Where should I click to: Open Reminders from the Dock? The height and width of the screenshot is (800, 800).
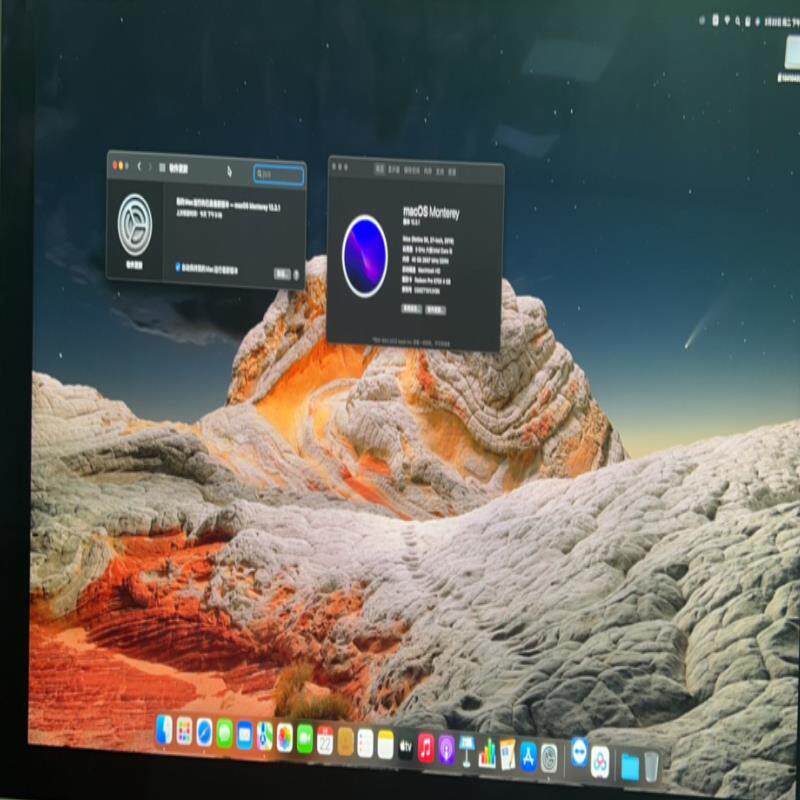pos(365,743)
